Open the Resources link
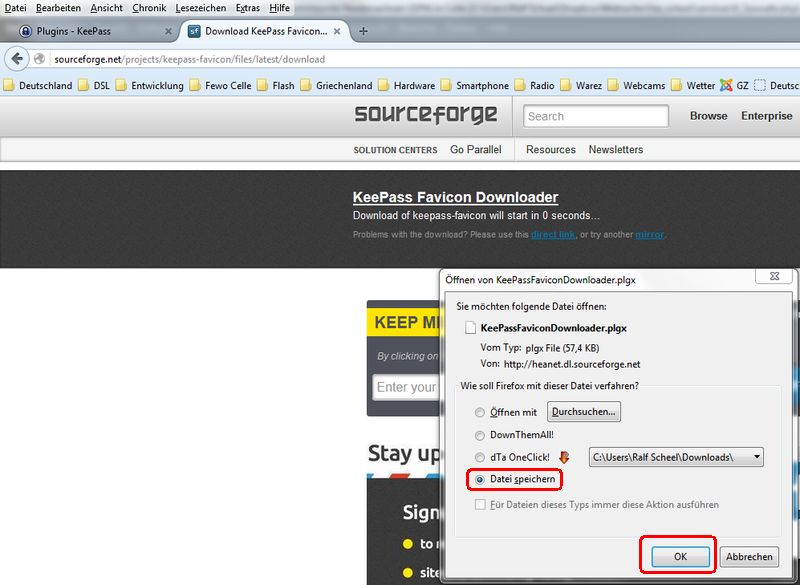Image resolution: width=800 pixels, height=585 pixels. (x=551, y=149)
